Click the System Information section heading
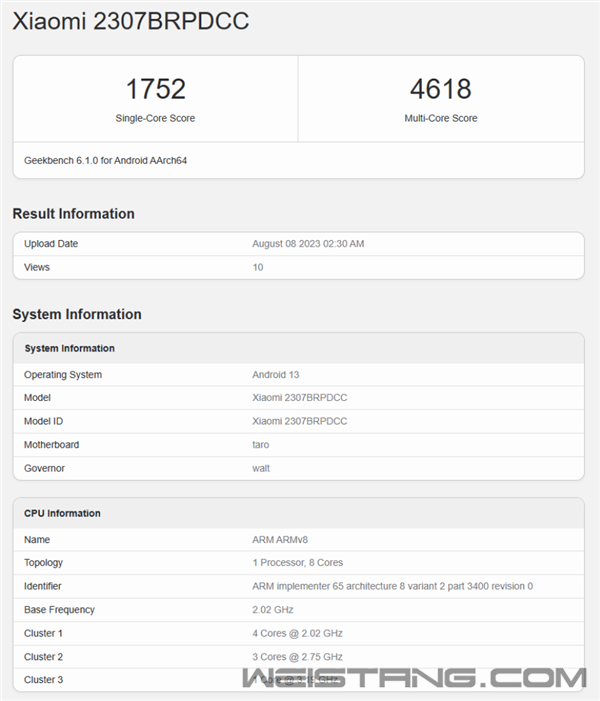 76,314
